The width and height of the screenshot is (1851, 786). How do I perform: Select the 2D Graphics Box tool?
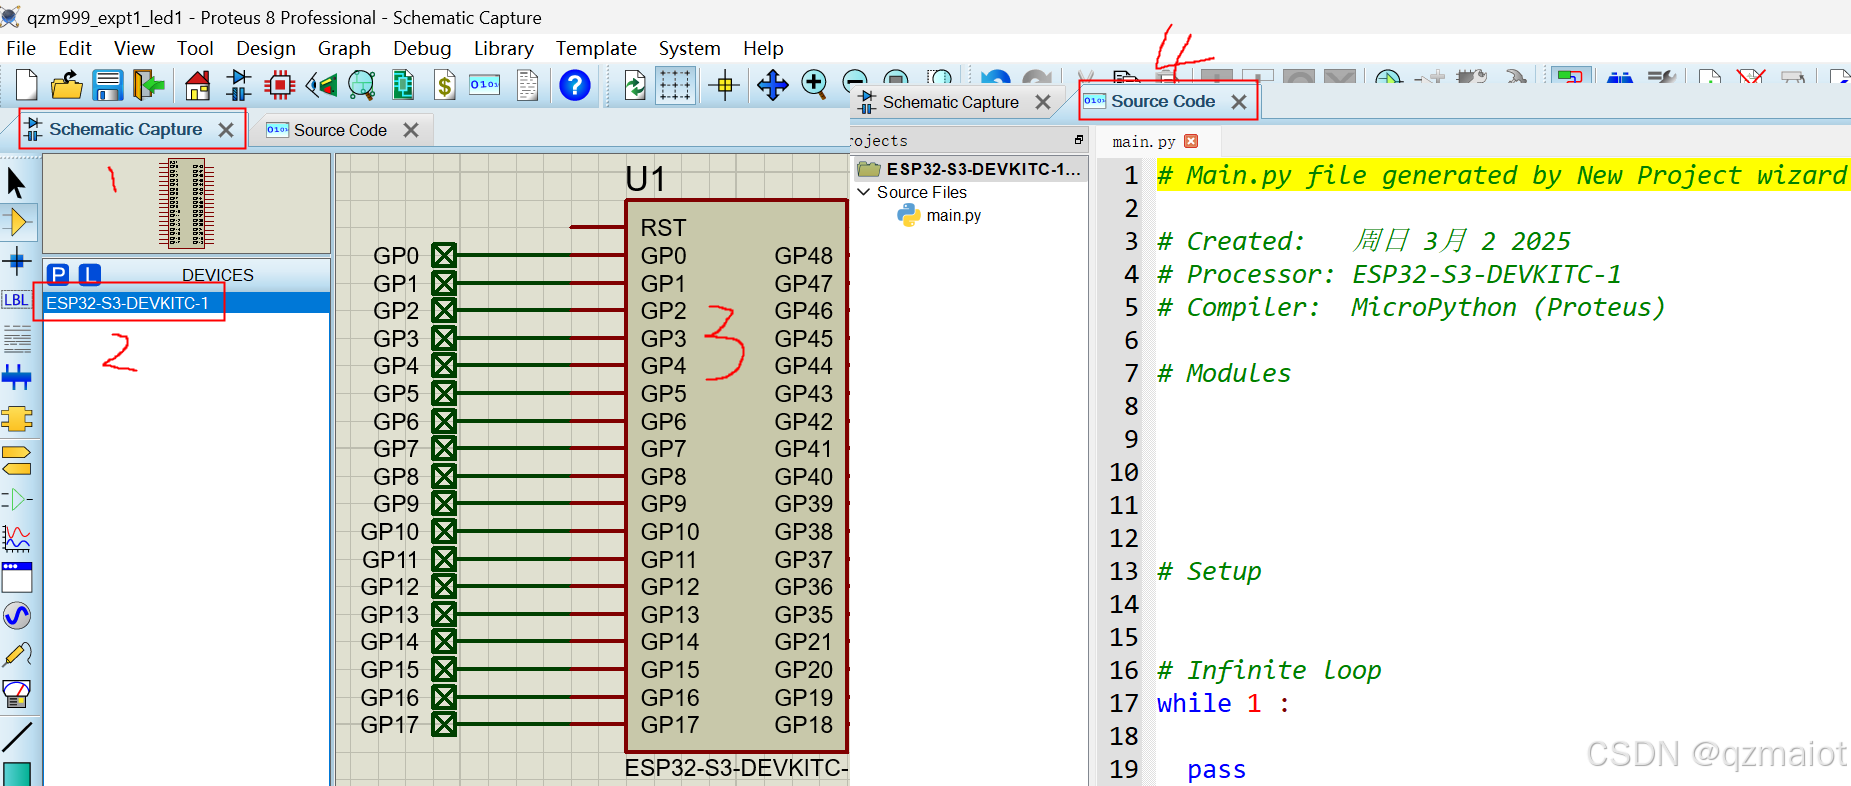[17, 774]
